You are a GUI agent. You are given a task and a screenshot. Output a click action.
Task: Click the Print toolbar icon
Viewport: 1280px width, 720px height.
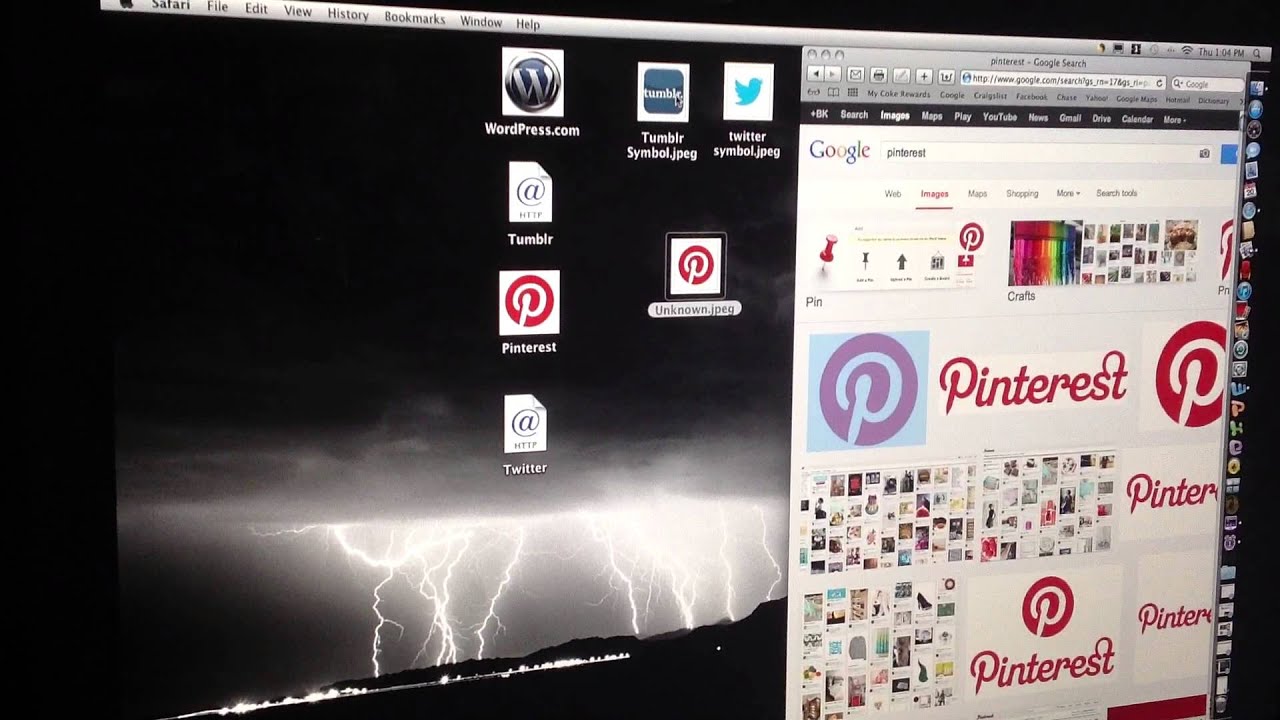(879, 75)
